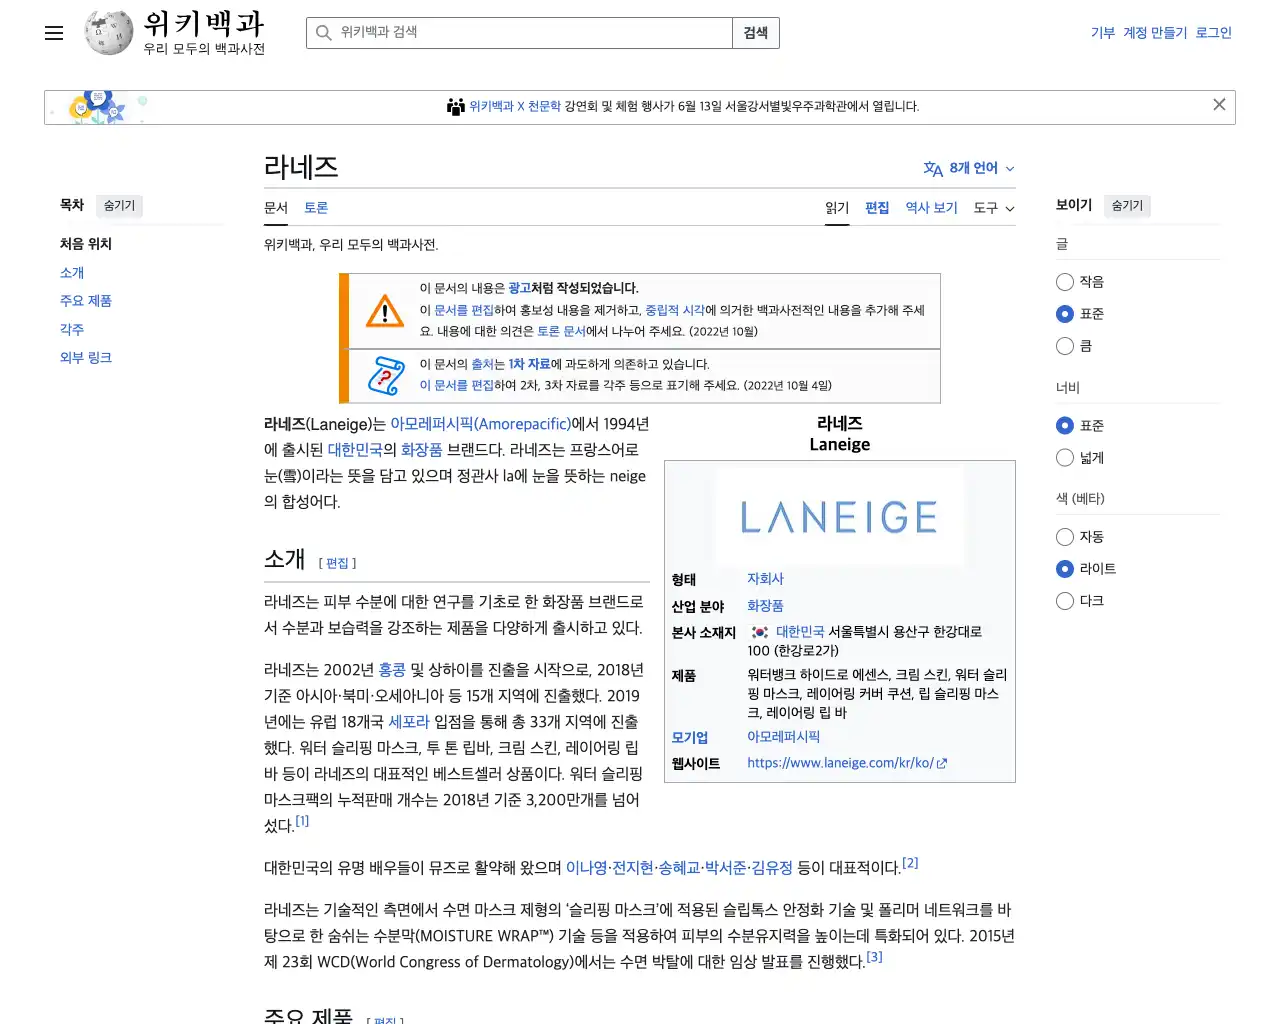1280x1024 pixels.
Task: Open the LANEIGE logo image
Action: 840,516
